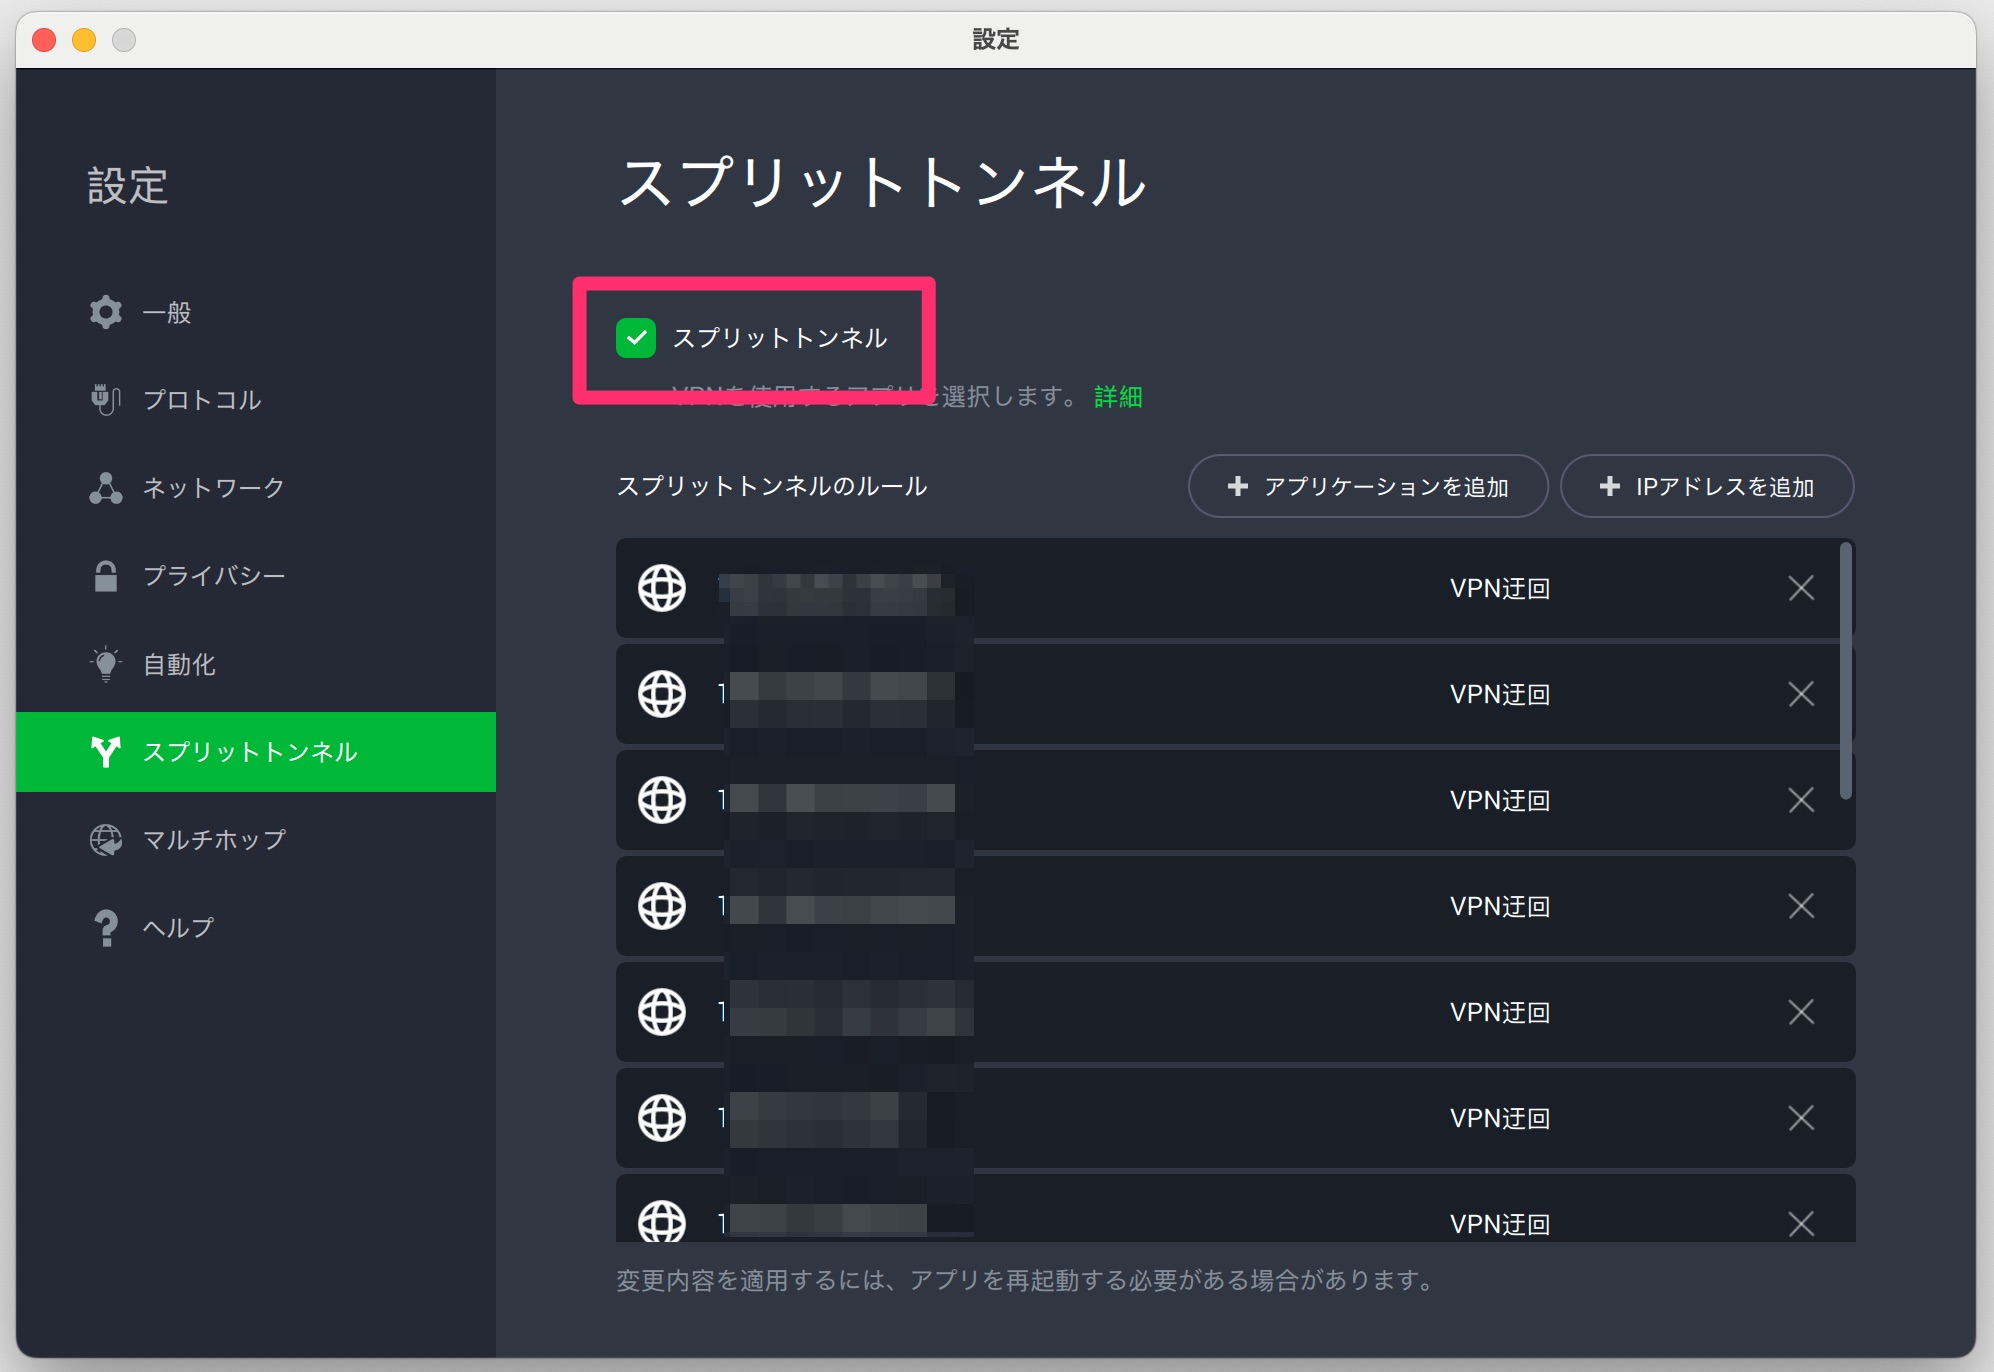Click globe icon of fourth rule row
1994x1372 pixels.
pyautogui.click(x=662, y=906)
